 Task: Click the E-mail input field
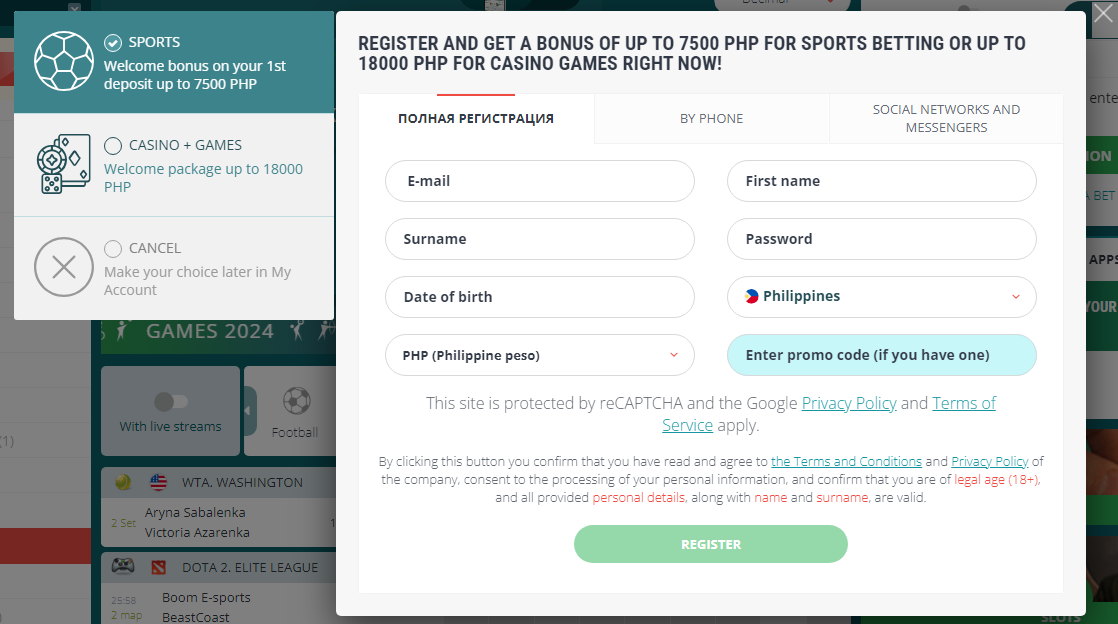pyautogui.click(x=539, y=181)
